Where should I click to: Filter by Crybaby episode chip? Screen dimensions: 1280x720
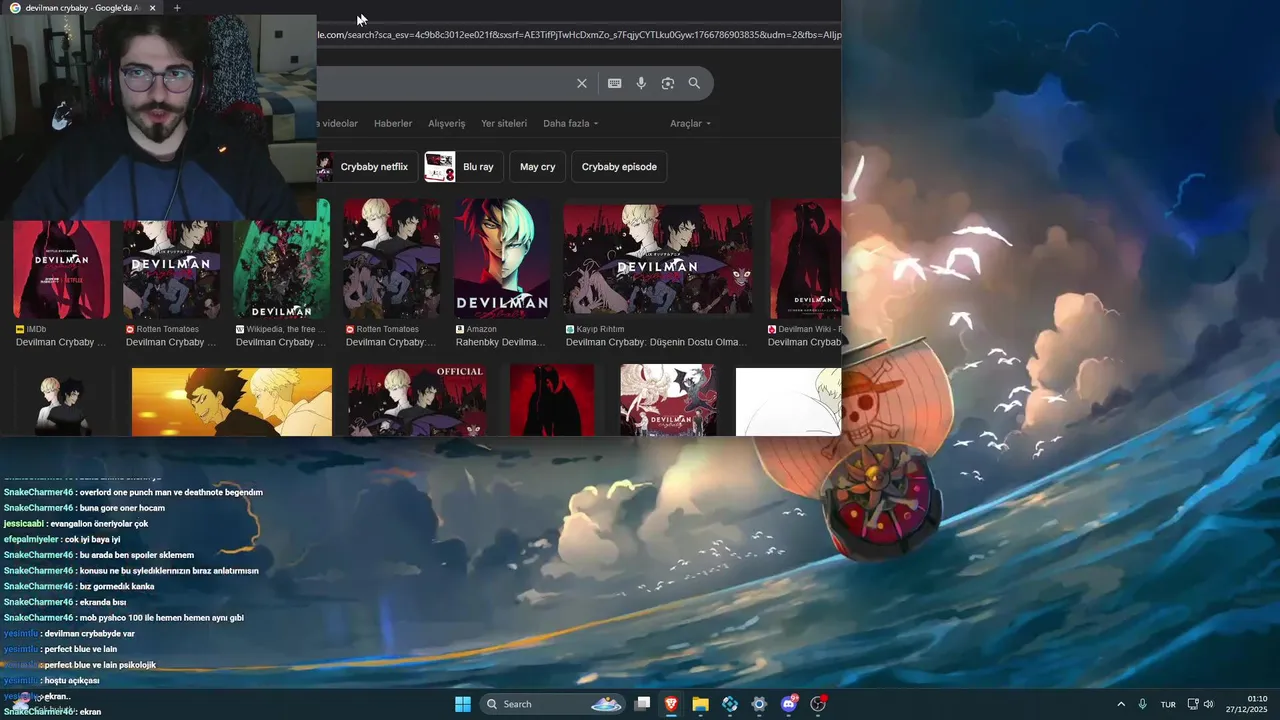(619, 167)
